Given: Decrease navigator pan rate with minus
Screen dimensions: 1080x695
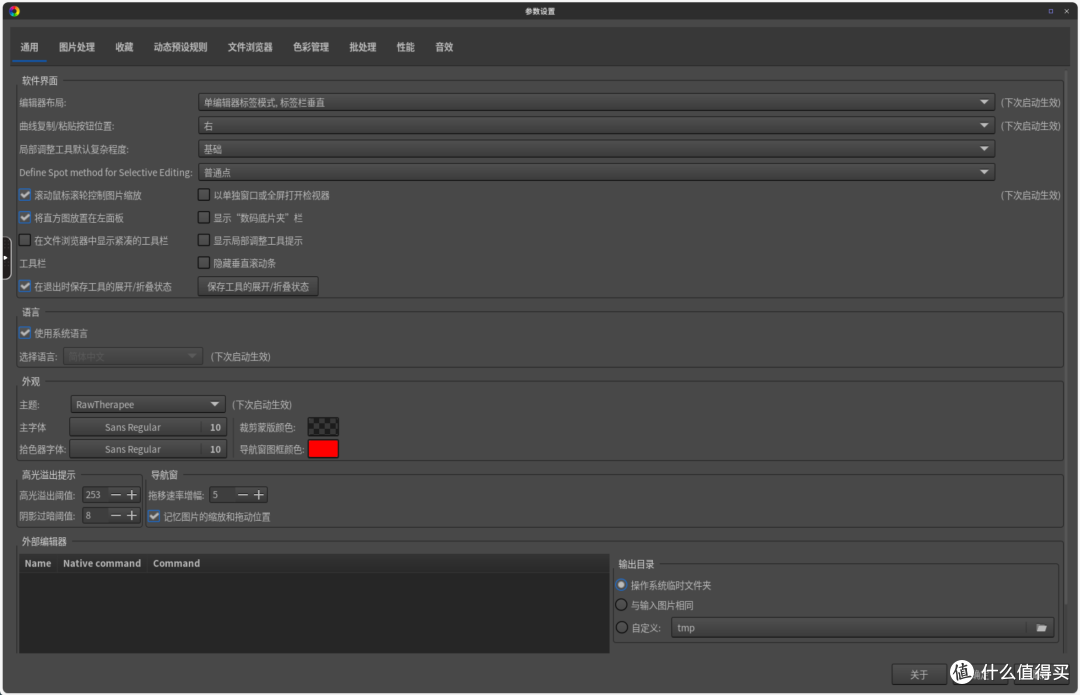Looking at the screenshot, I should [x=242, y=495].
